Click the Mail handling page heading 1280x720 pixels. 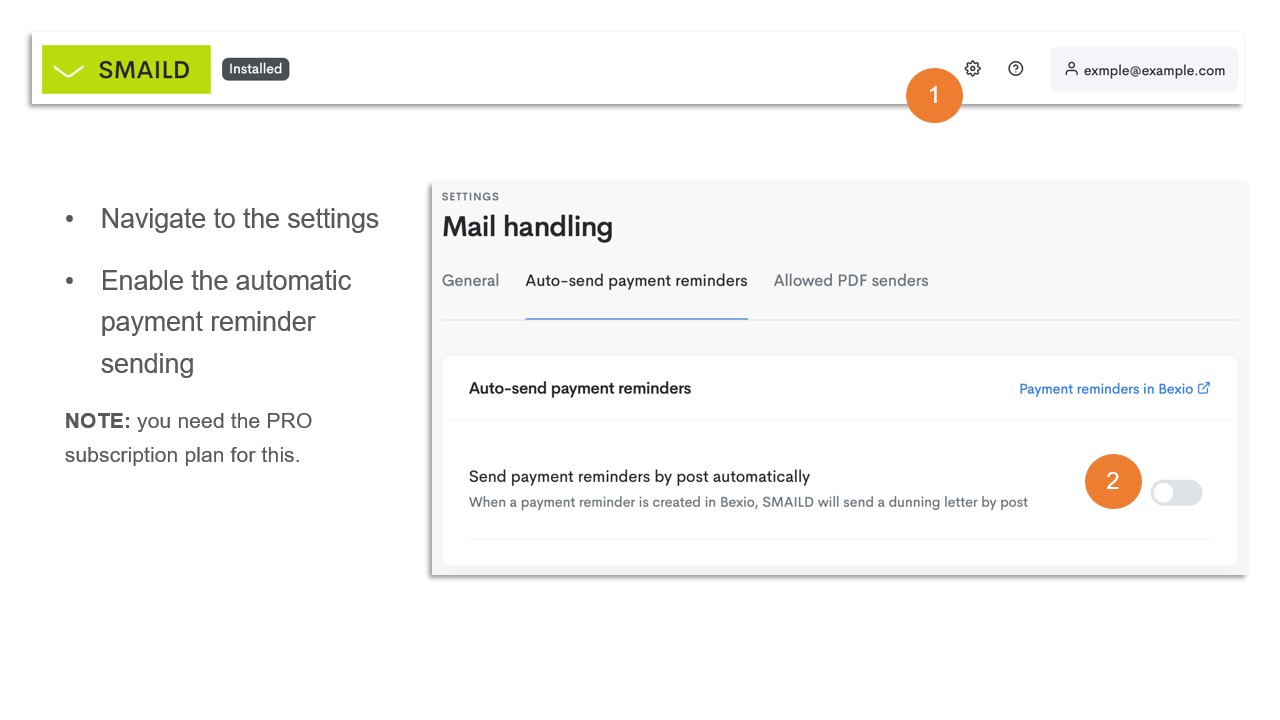[527, 227]
